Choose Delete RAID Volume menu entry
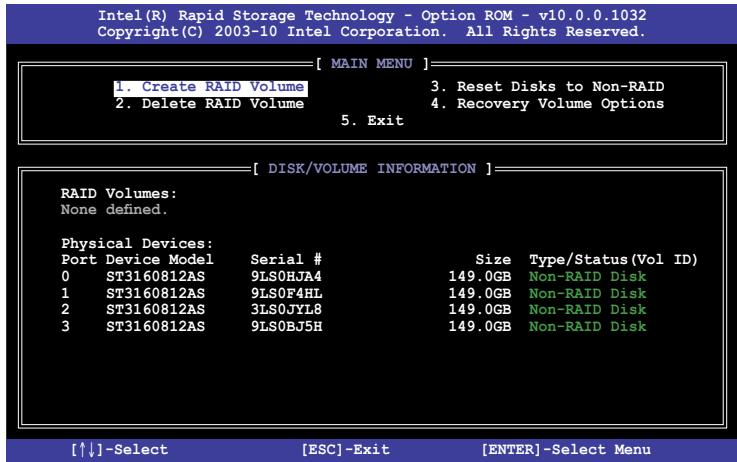 point(210,104)
